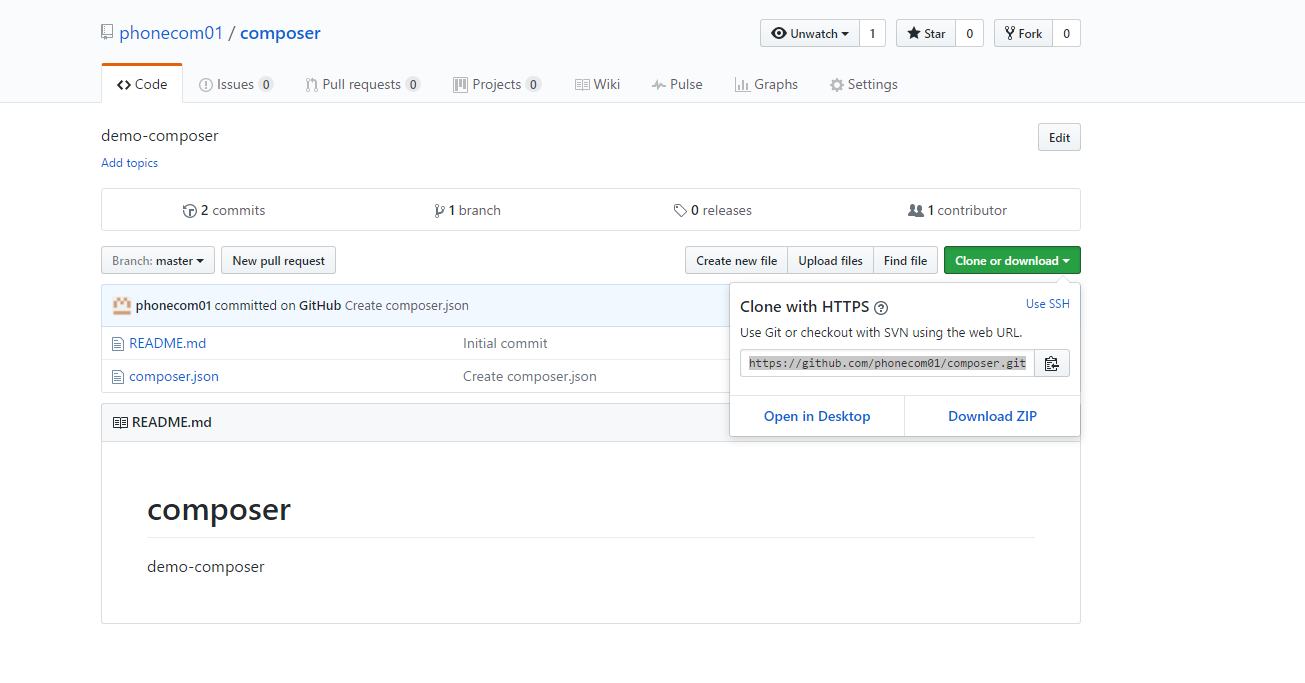Click the repository book icon before phonecom01
This screenshot has width=1305, height=683.
pos(107,33)
